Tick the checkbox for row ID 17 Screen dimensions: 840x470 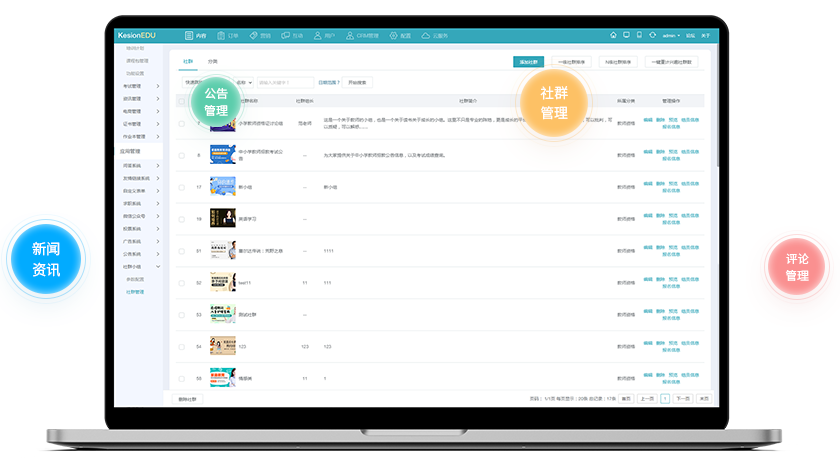pos(182,187)
